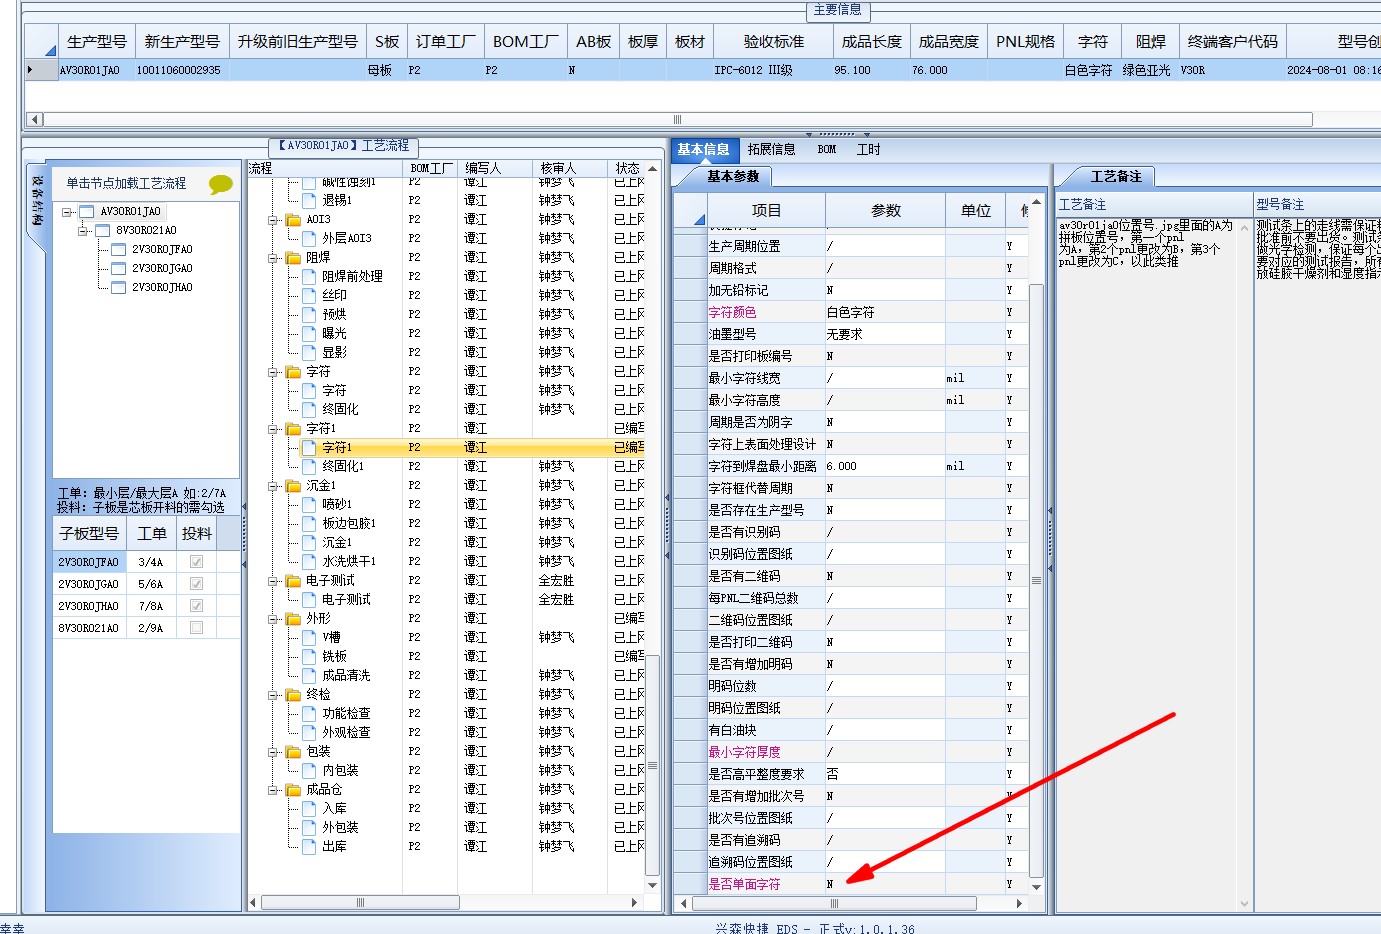Image resolution: width=1381 pixels, height=934 pixels.
Task: Click the document icon beside 丝印
Action: [309, 296]
